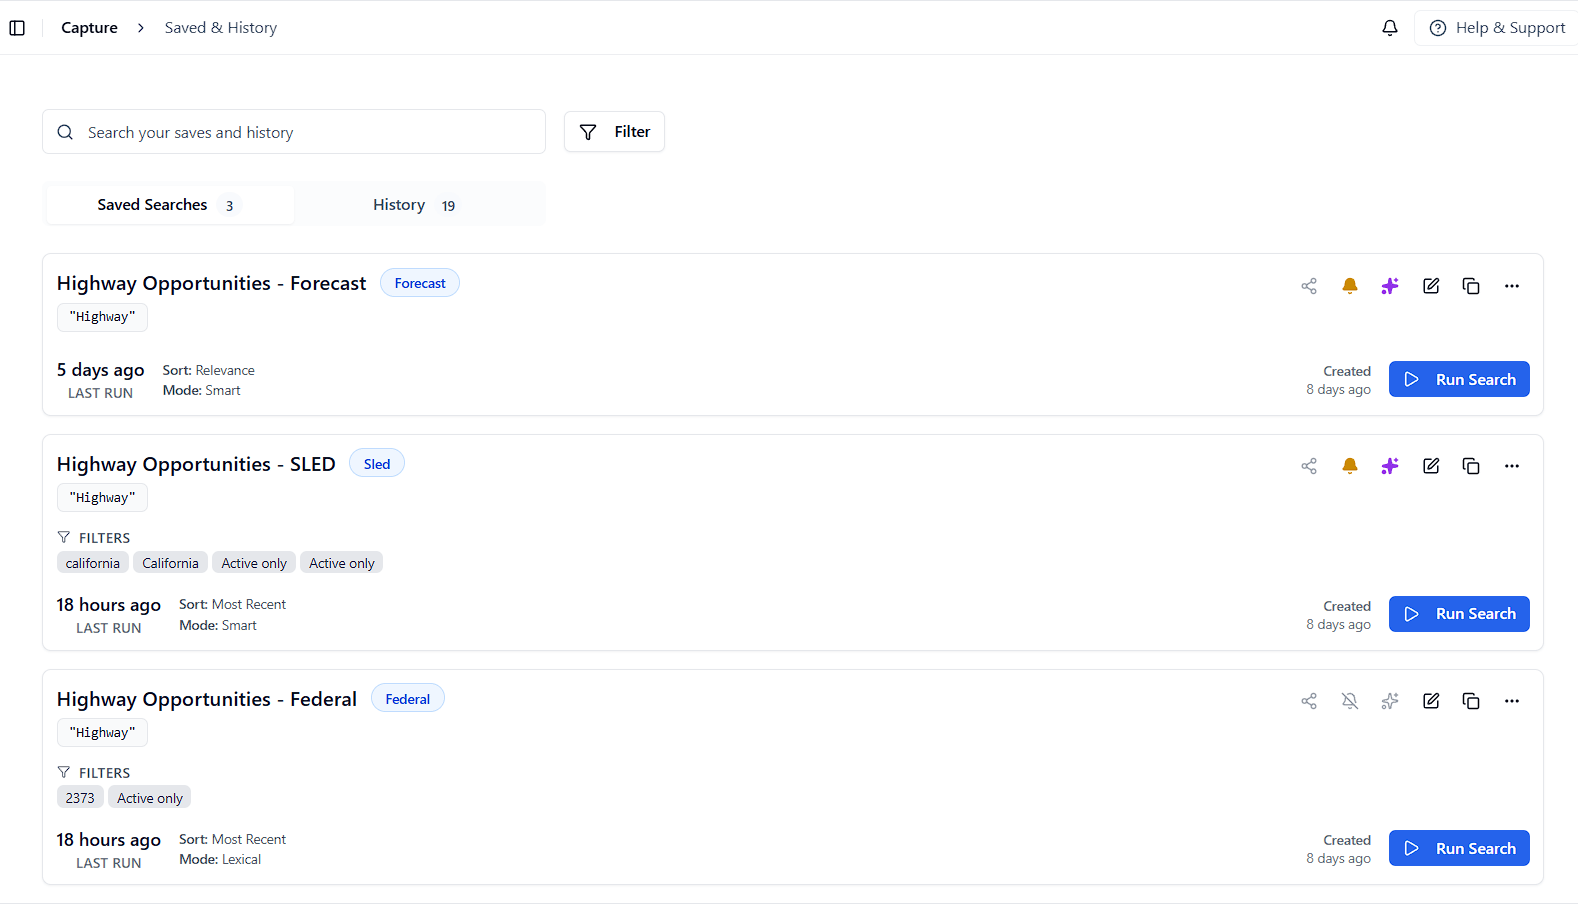Click the funnel icon beside Federal FILTERS label
The width and height of the screenshot is (1578, 904).
[64, 772]
